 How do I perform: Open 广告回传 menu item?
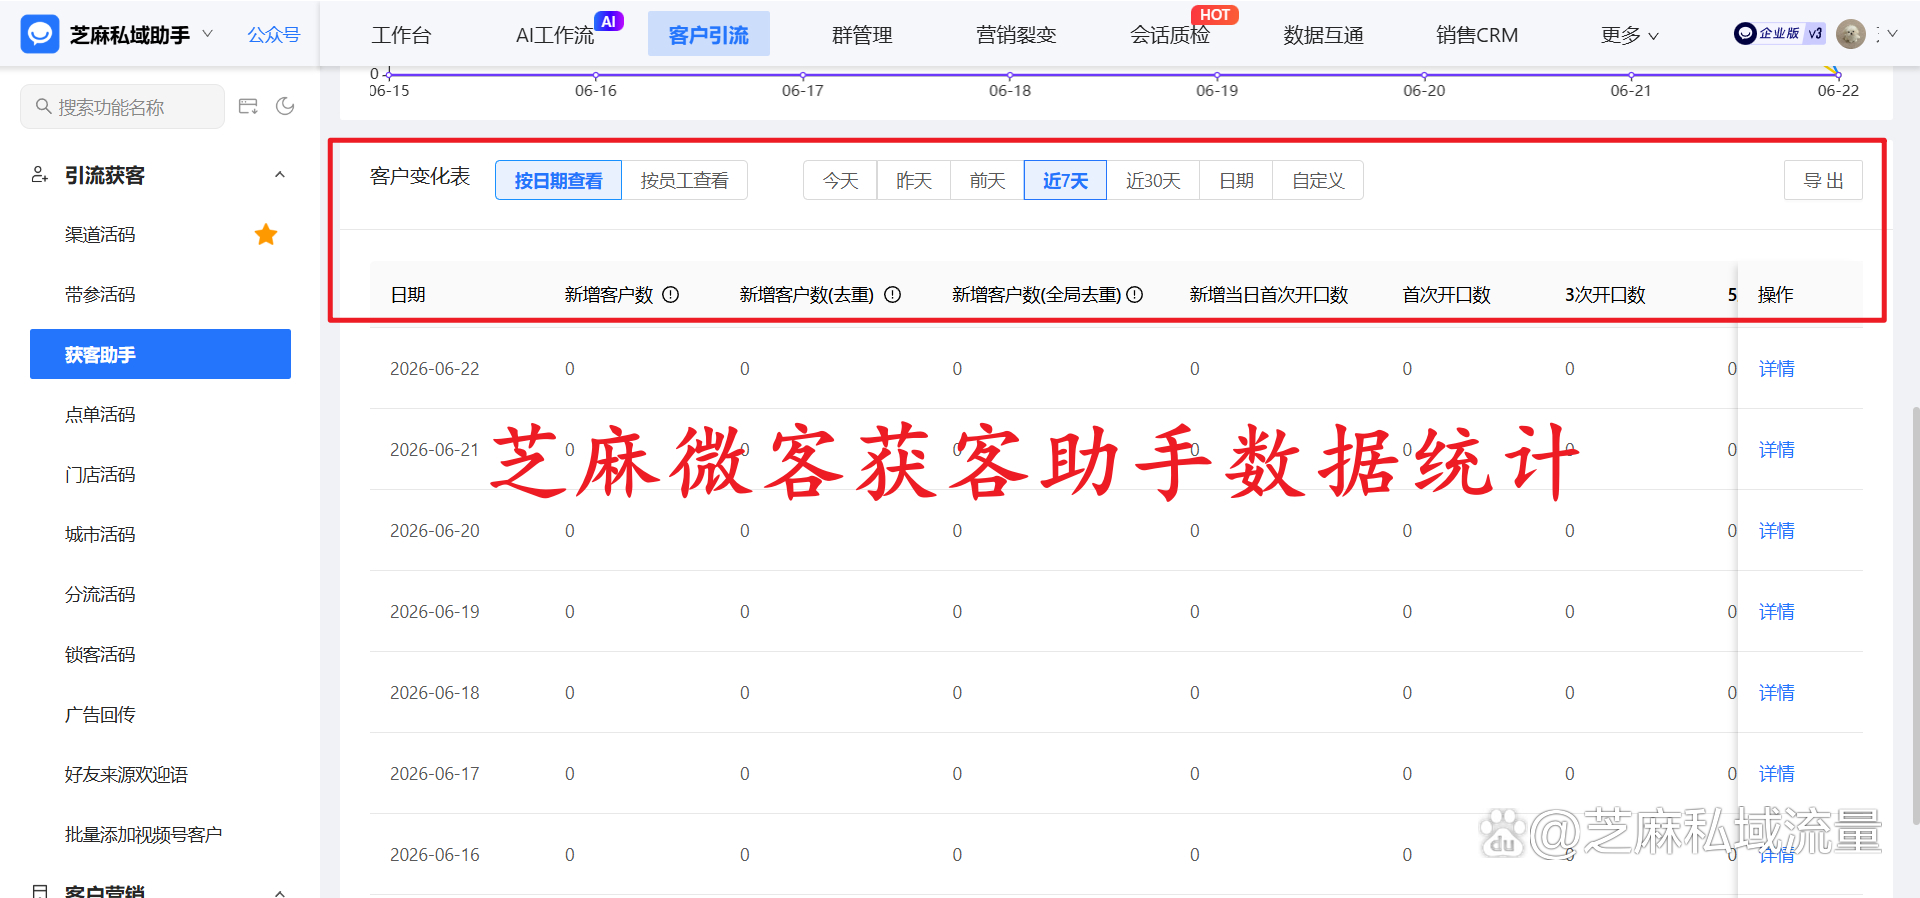tap(100, 715)
